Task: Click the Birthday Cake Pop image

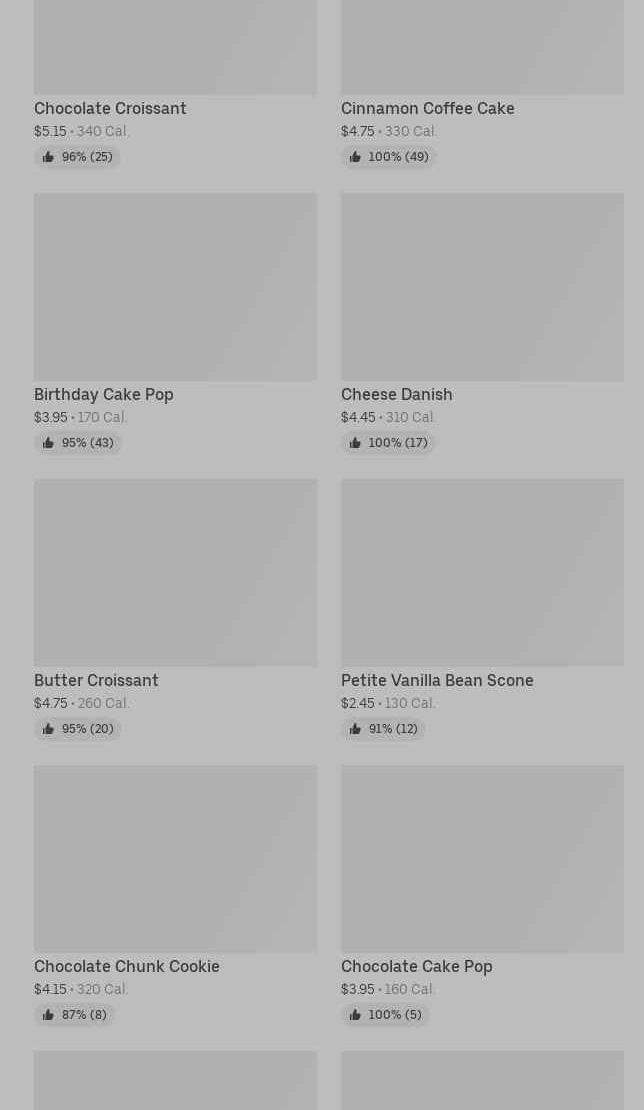Action: [x=175, y=286]
